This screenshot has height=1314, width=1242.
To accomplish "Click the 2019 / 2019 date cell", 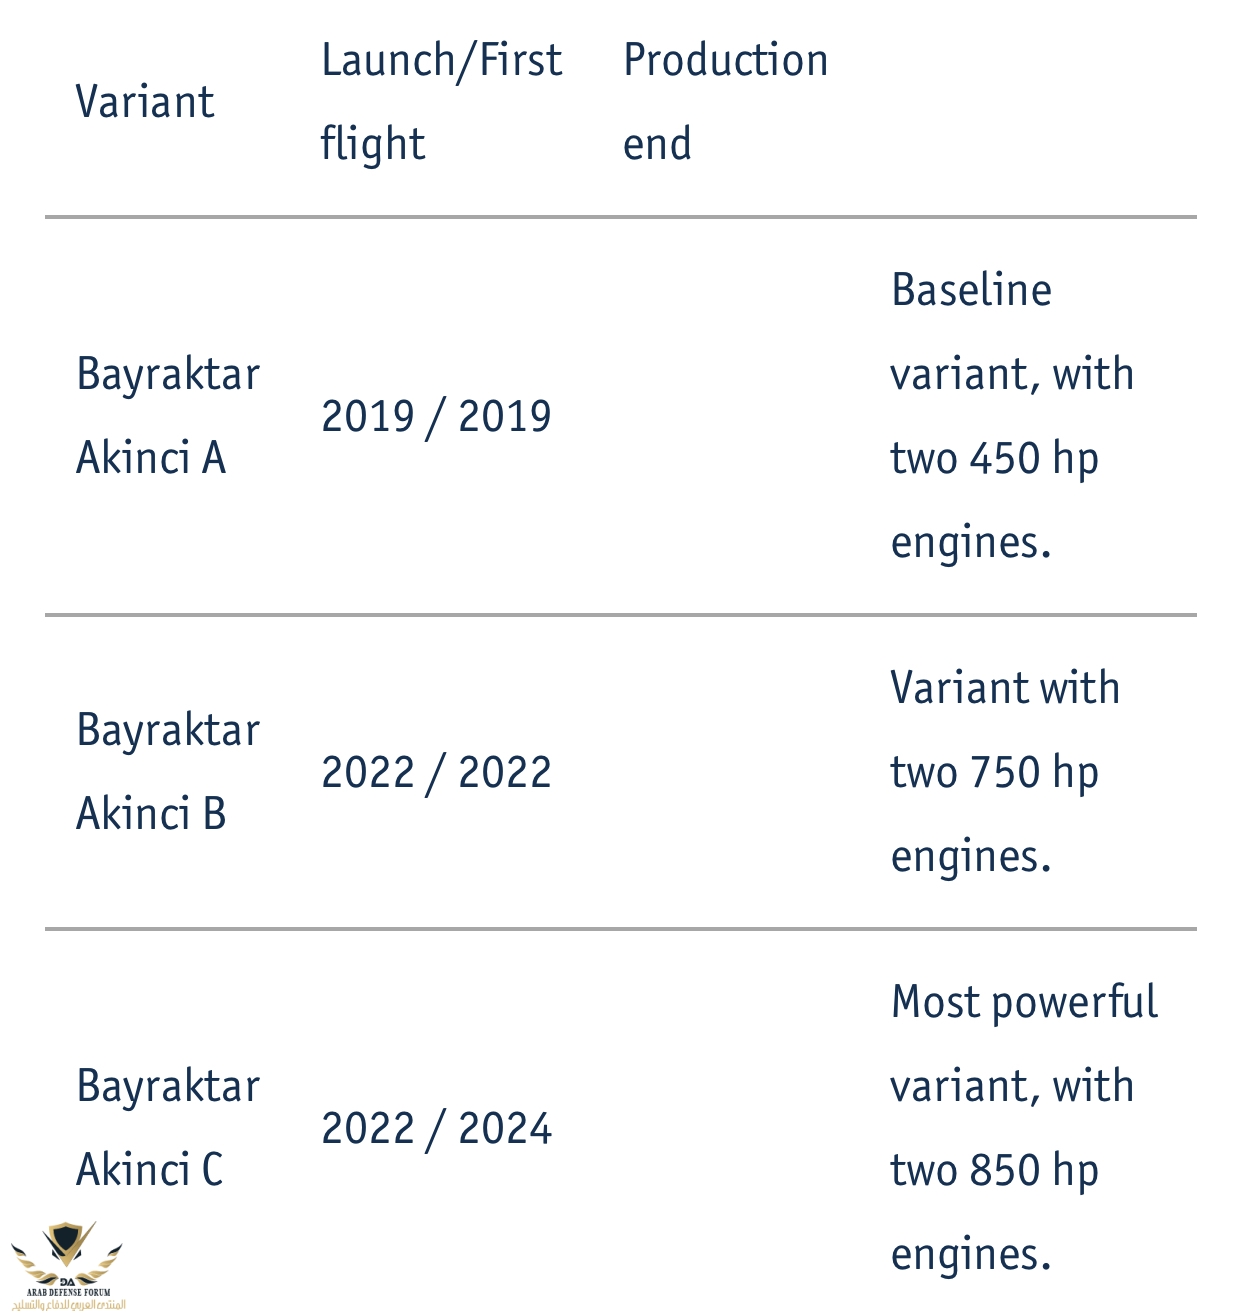I will tap(436, 416).
